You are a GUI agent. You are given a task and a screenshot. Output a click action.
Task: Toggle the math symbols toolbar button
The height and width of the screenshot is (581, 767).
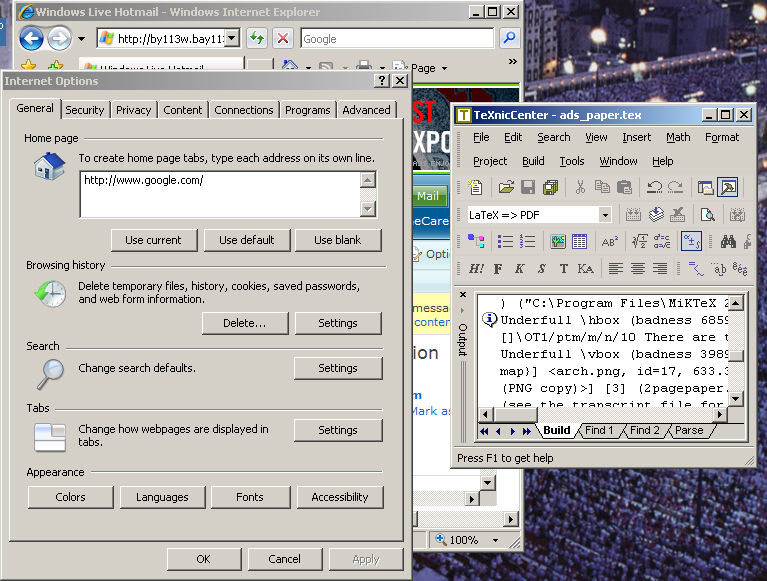point(691,241)
